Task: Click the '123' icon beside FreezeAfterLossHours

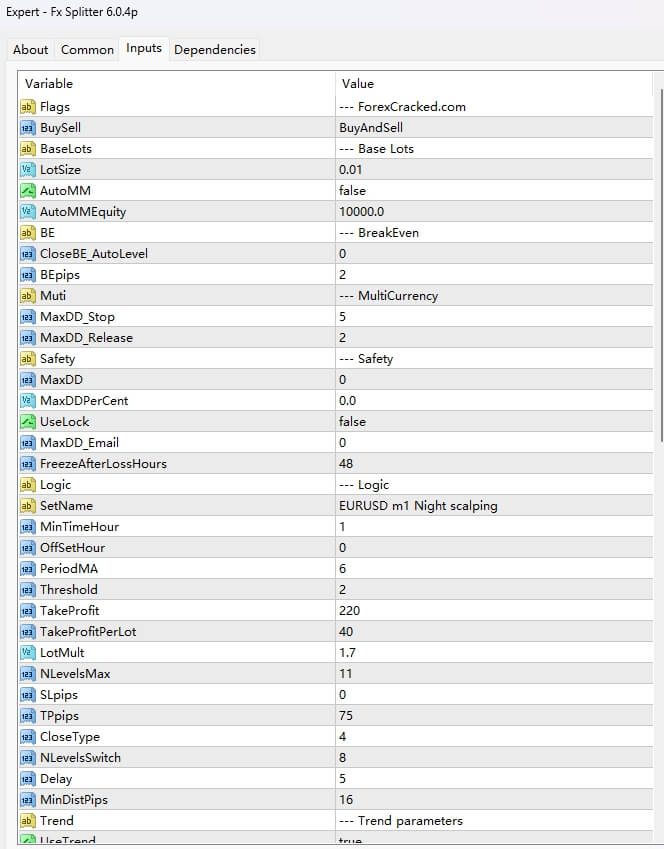Action: tap(27, 463)
